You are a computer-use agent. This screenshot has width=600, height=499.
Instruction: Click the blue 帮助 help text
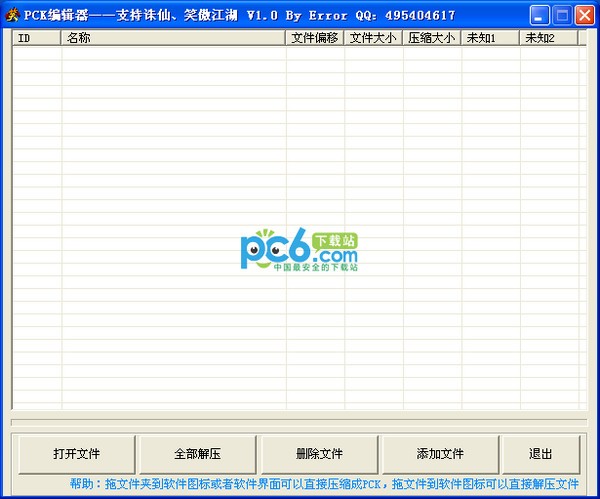pos(324,484)
